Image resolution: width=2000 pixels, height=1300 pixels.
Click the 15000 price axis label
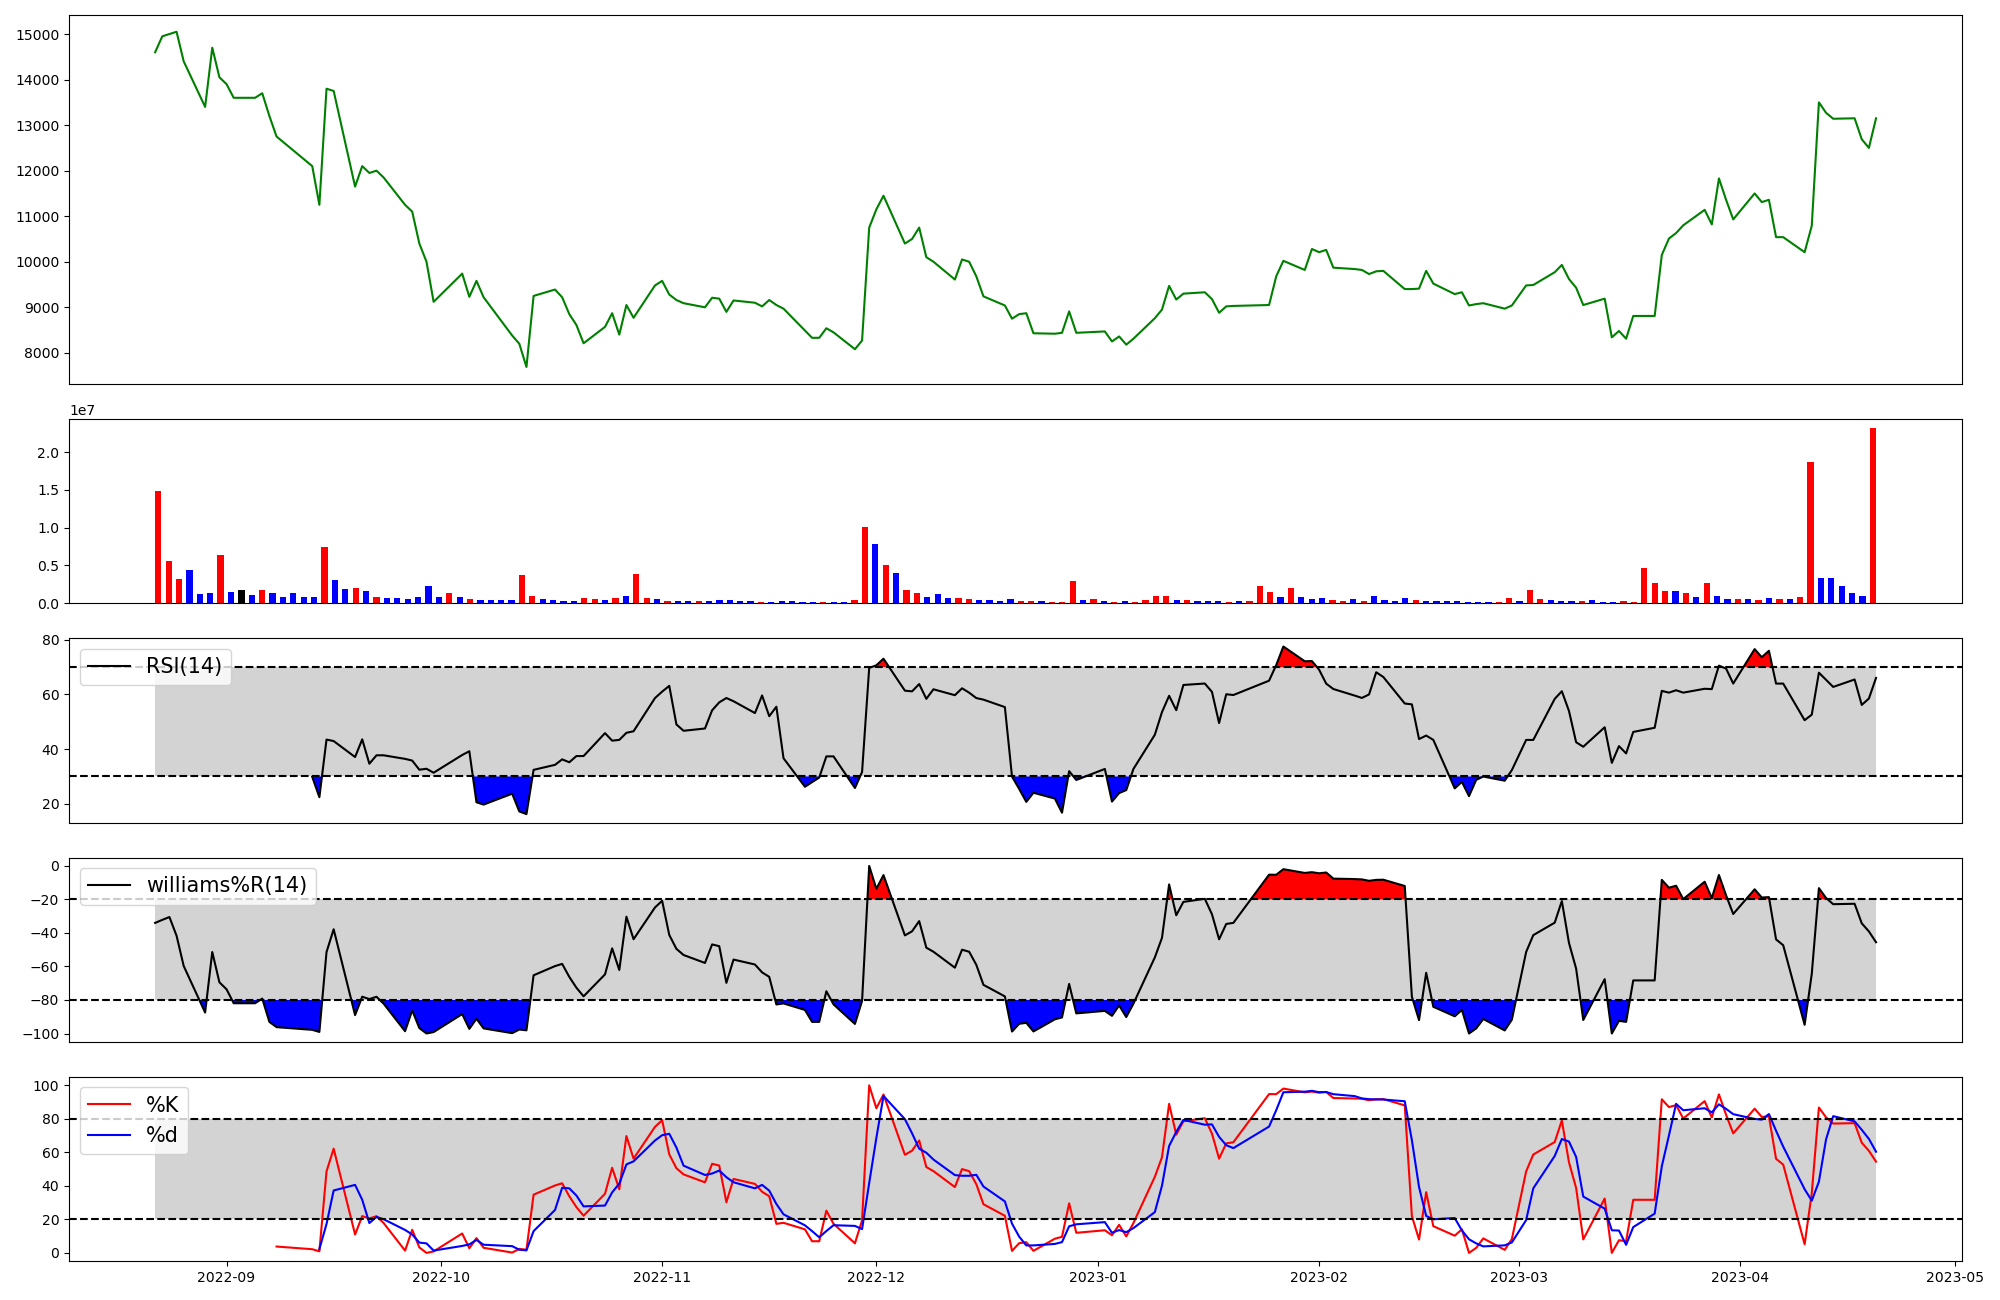(x=39, y=35)
